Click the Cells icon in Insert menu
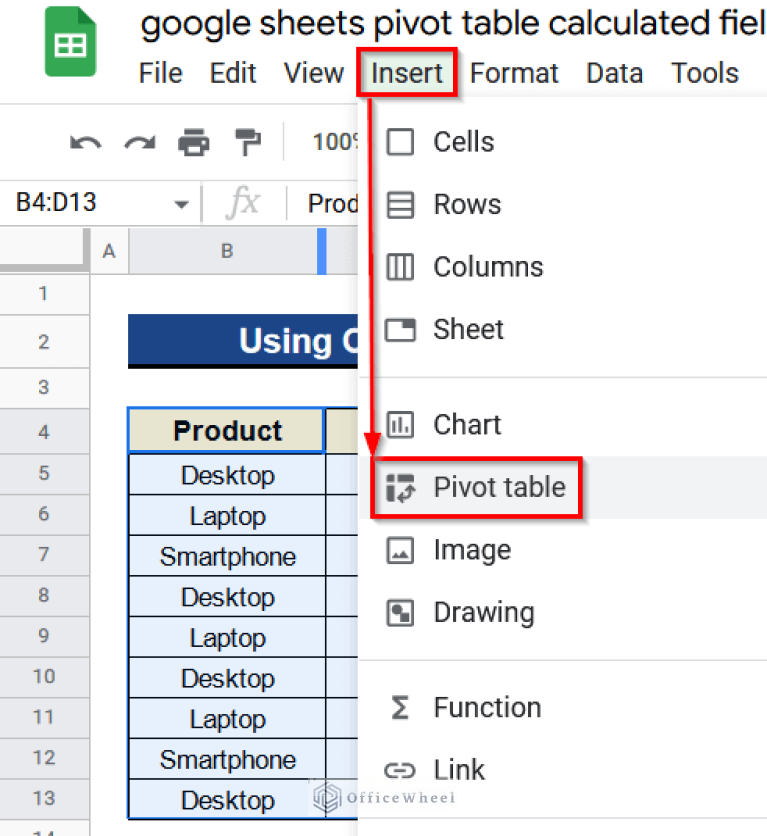 pos(400,142)
